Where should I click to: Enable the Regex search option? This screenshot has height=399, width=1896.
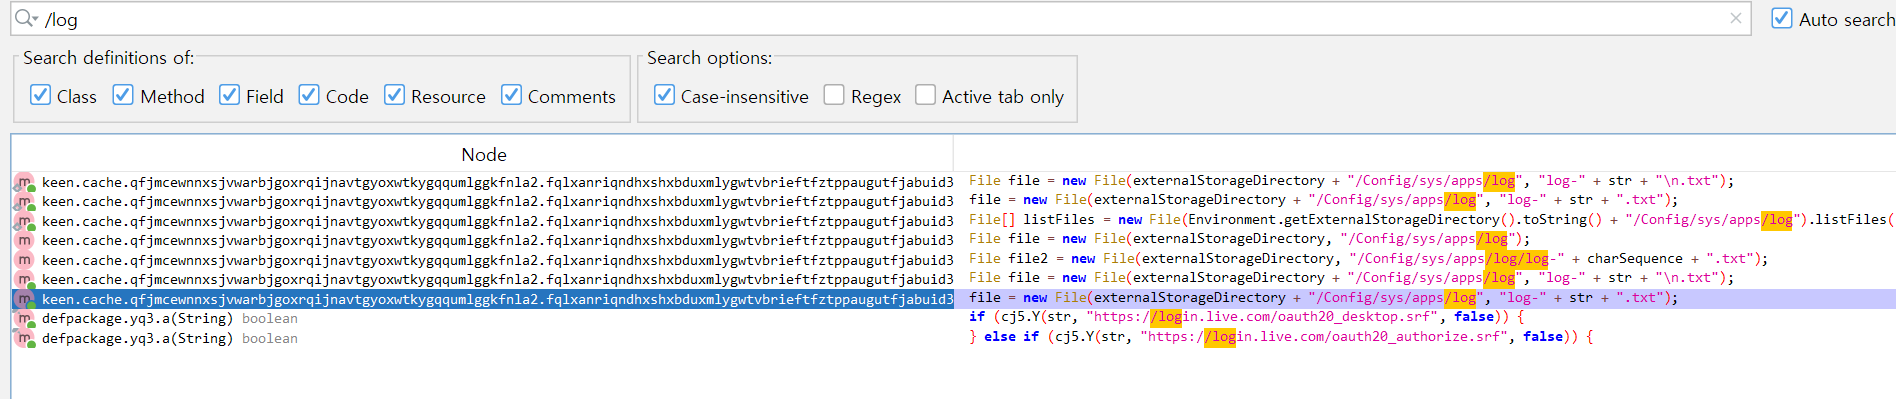[834, 95]
